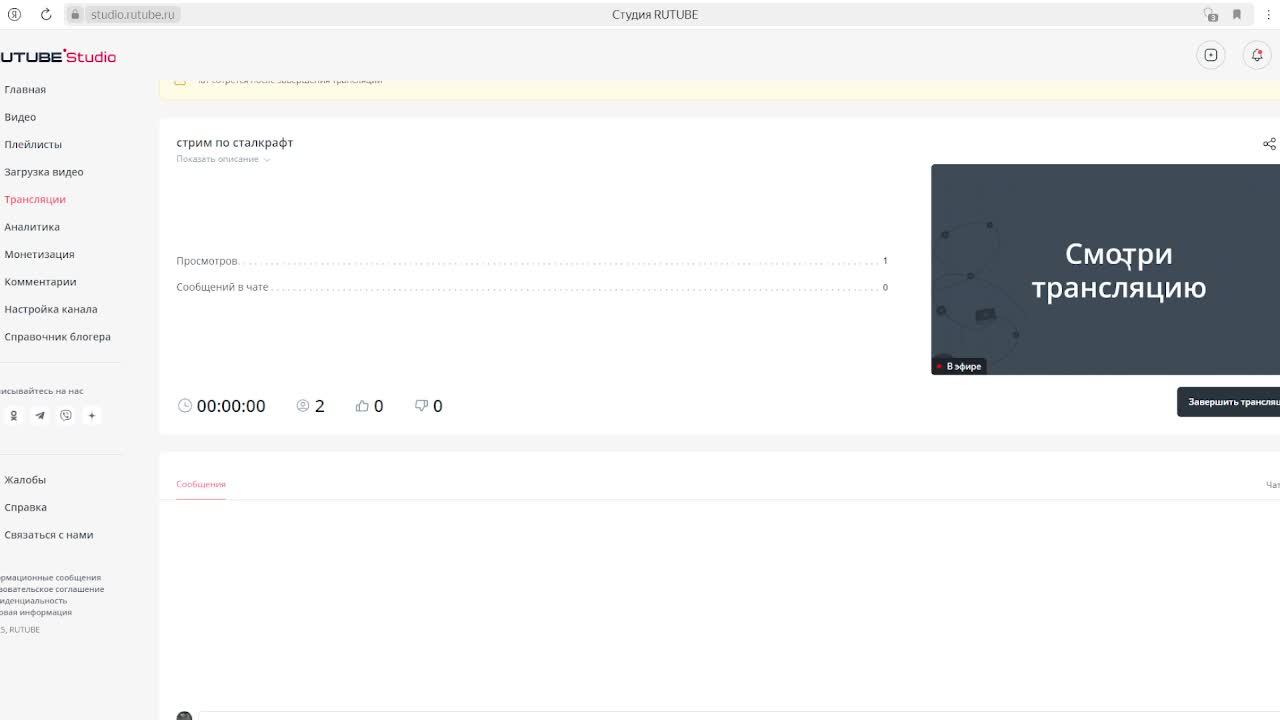
Task: Open the Odnoklassniki social link icon
Action: pyautogui.click(x=13, y=416)
